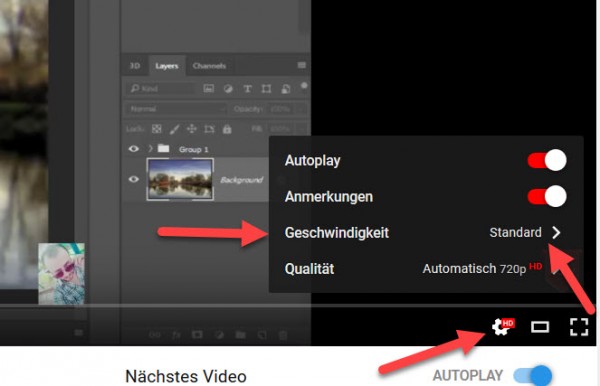Switch to theater mode view
The width and height of the screenshot is (600, 386).
coord(540,327)
